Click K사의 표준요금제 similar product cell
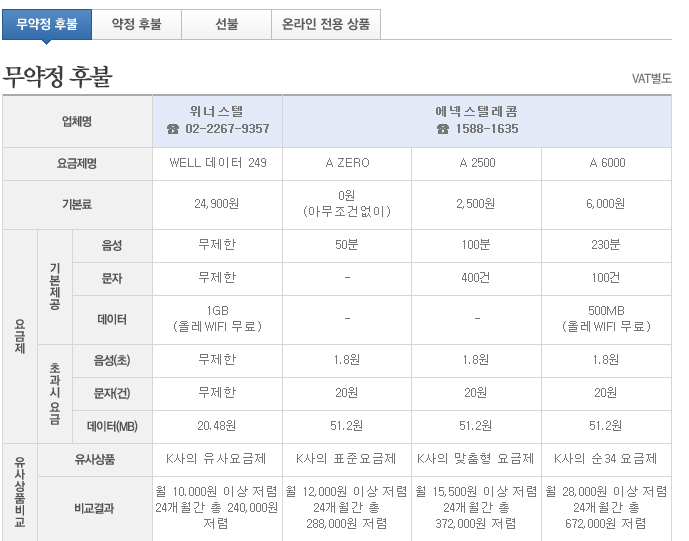The width and height of the screenshot is (689, 541). pos(347,459)
